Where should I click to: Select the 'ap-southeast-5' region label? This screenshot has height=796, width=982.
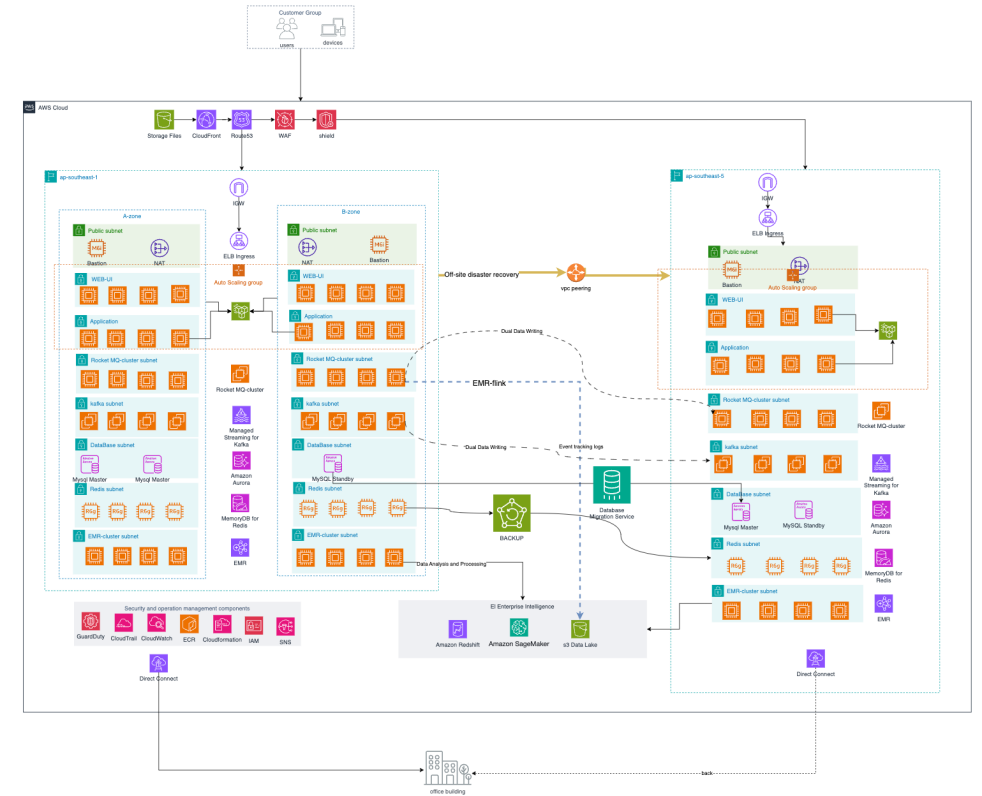coord(705,176)
